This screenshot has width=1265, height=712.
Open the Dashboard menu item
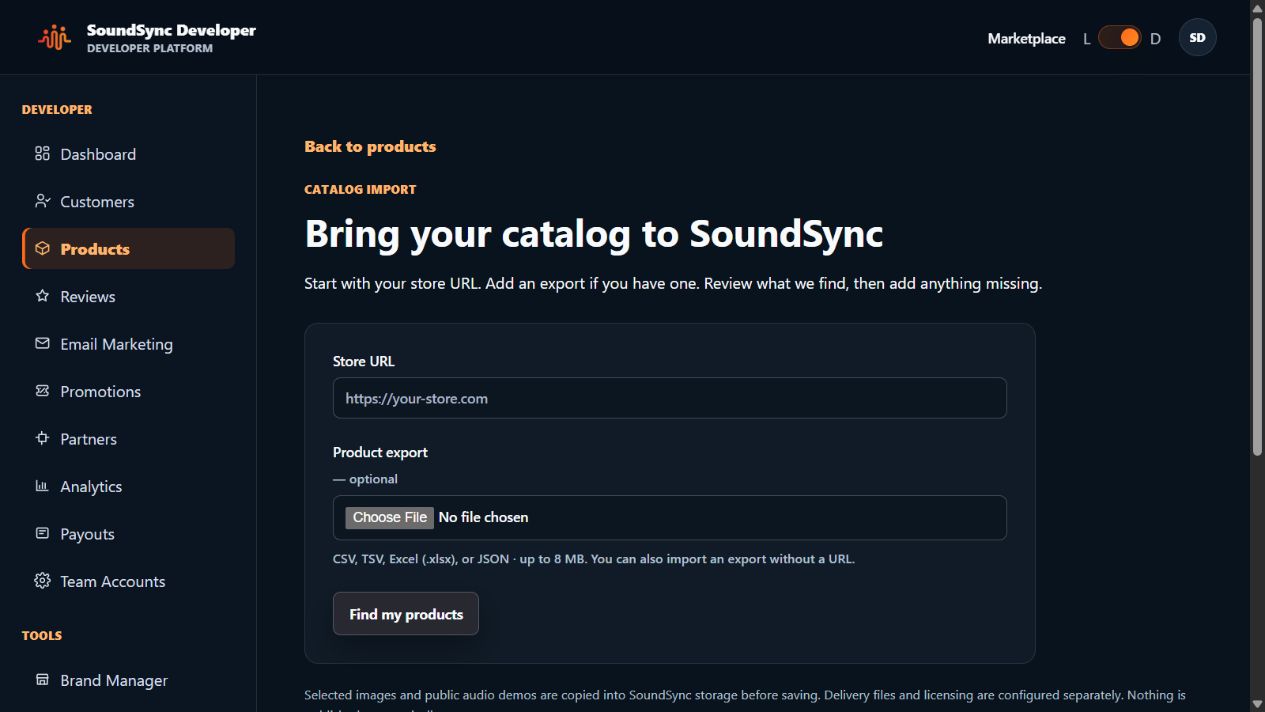click(128, 154)
